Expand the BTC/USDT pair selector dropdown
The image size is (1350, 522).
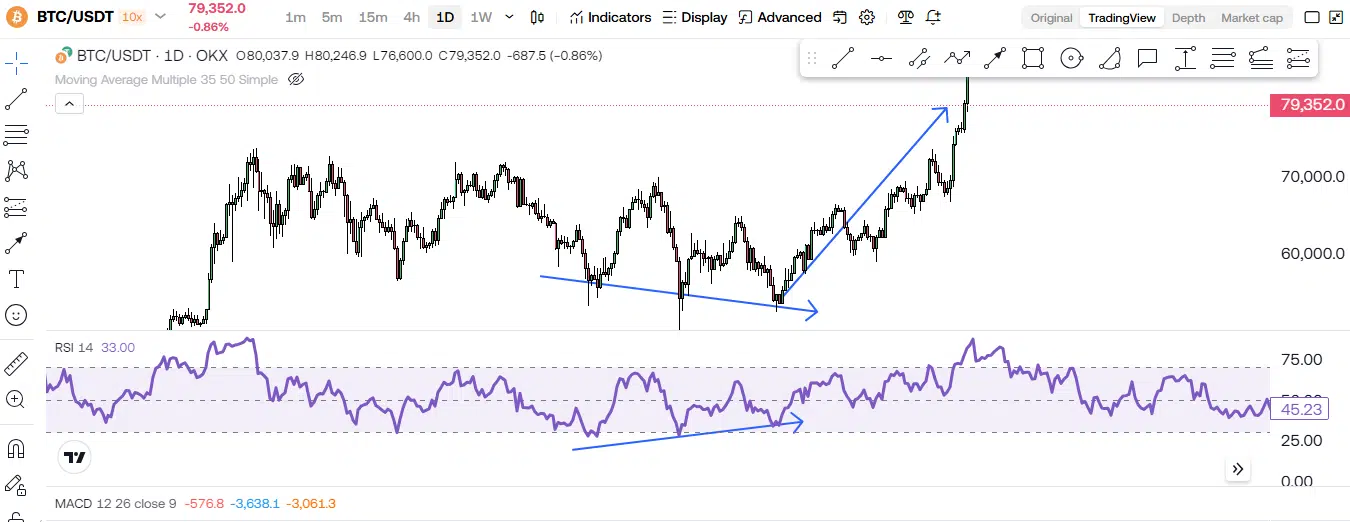point(160,17)
